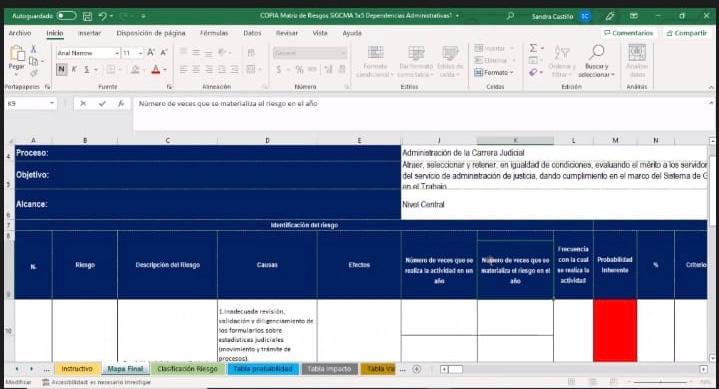Image resolution: width=719 pixels, height=389 pixels.
Task: Click the borders icon in Fuente group
Action: coord(111,69)
